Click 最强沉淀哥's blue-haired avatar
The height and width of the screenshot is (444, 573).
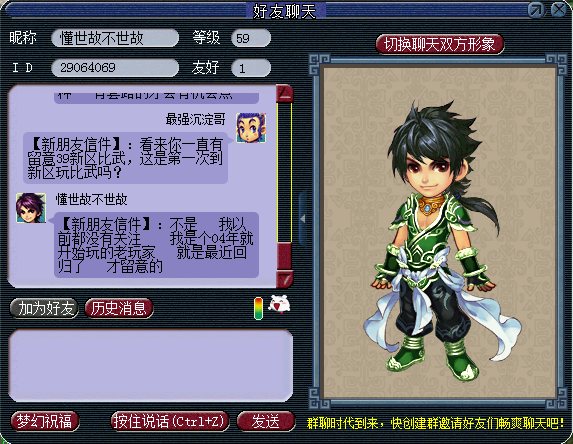(x=251, y=128)
